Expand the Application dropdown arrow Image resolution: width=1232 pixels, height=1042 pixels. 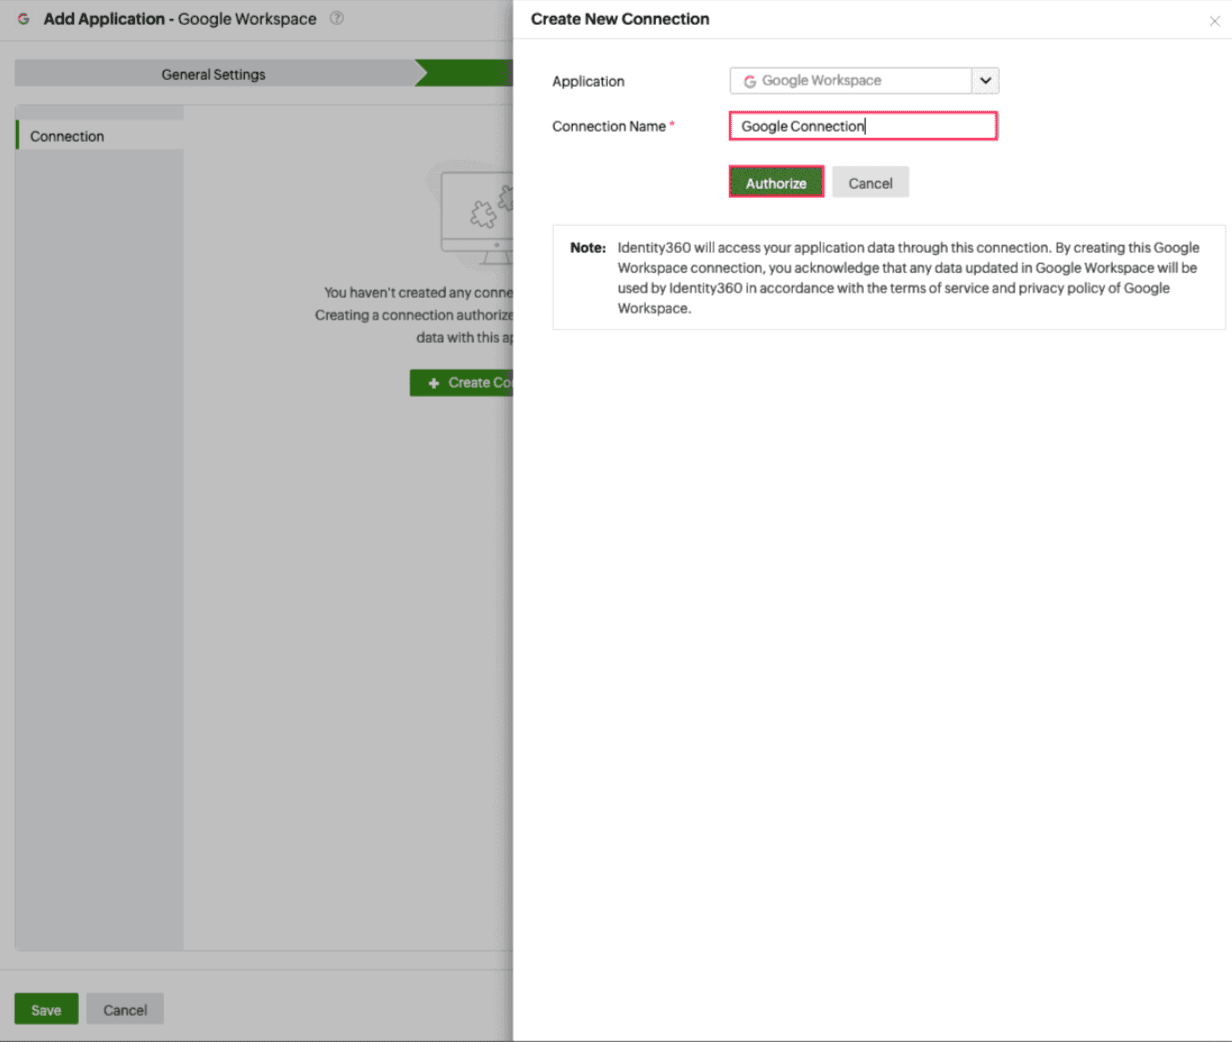tap(984, 80)
